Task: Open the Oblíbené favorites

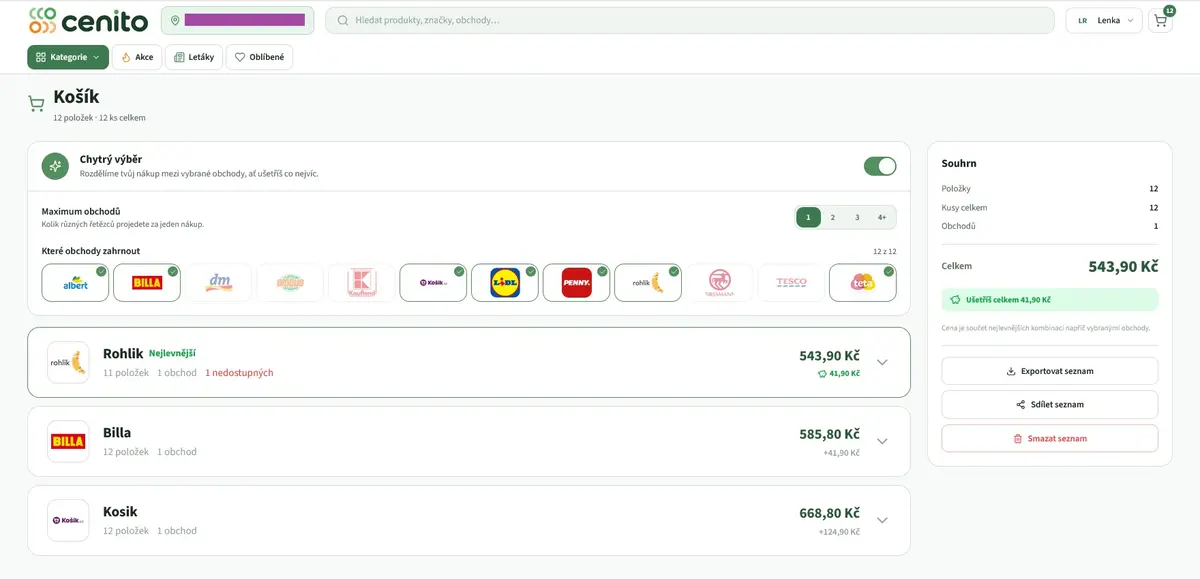Action: click(x=259, y=57)
